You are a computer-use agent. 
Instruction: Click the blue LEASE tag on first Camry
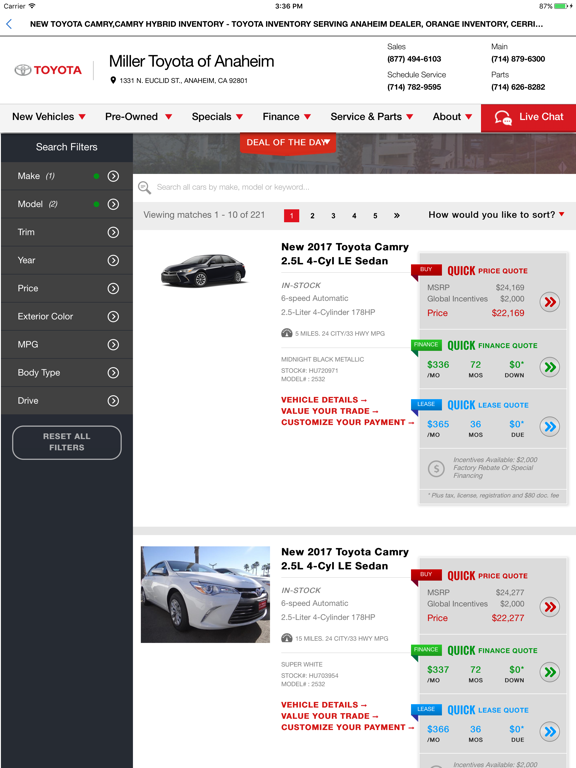[426, 405]
